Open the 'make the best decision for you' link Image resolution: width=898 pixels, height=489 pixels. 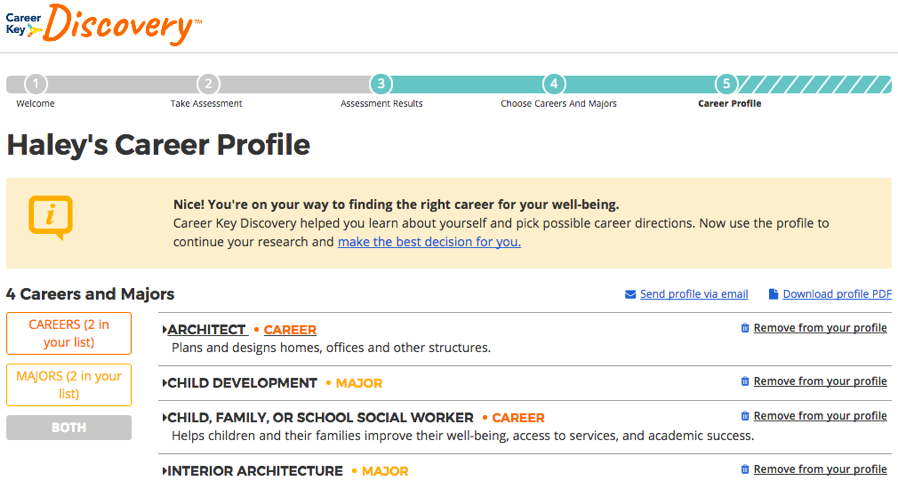click(429, 242)
